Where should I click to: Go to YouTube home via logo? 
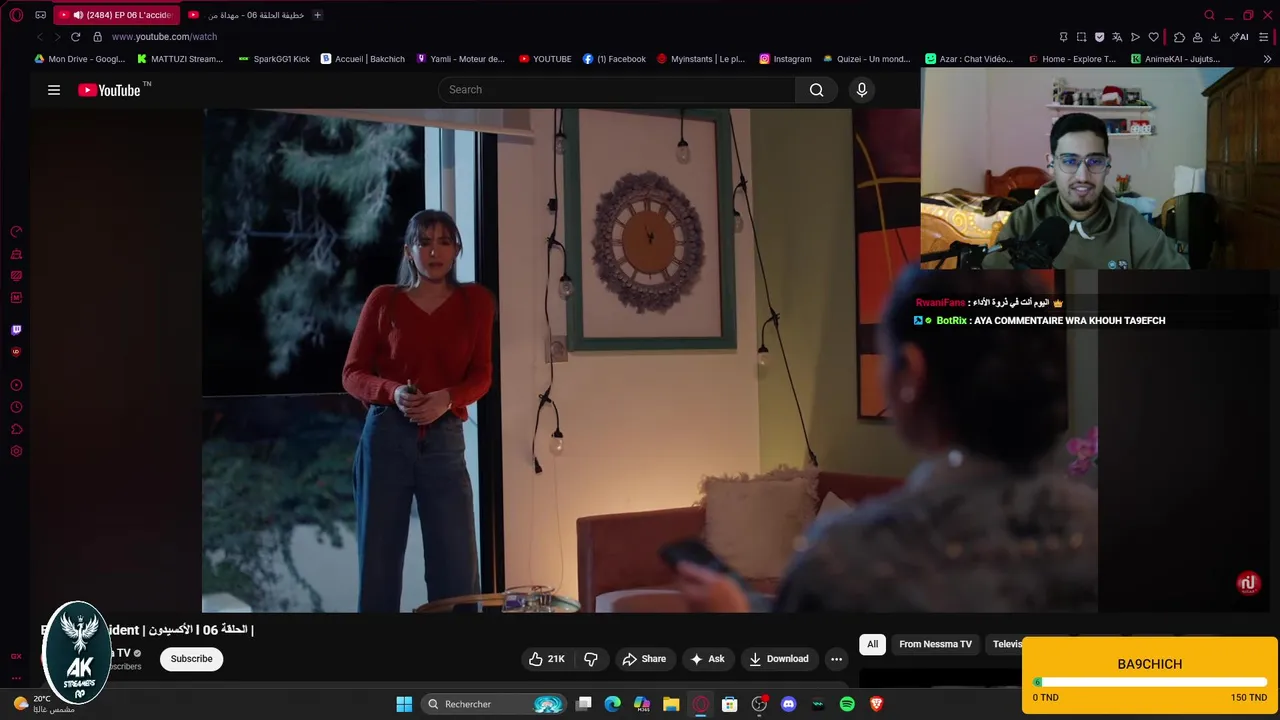pos(110,90)
